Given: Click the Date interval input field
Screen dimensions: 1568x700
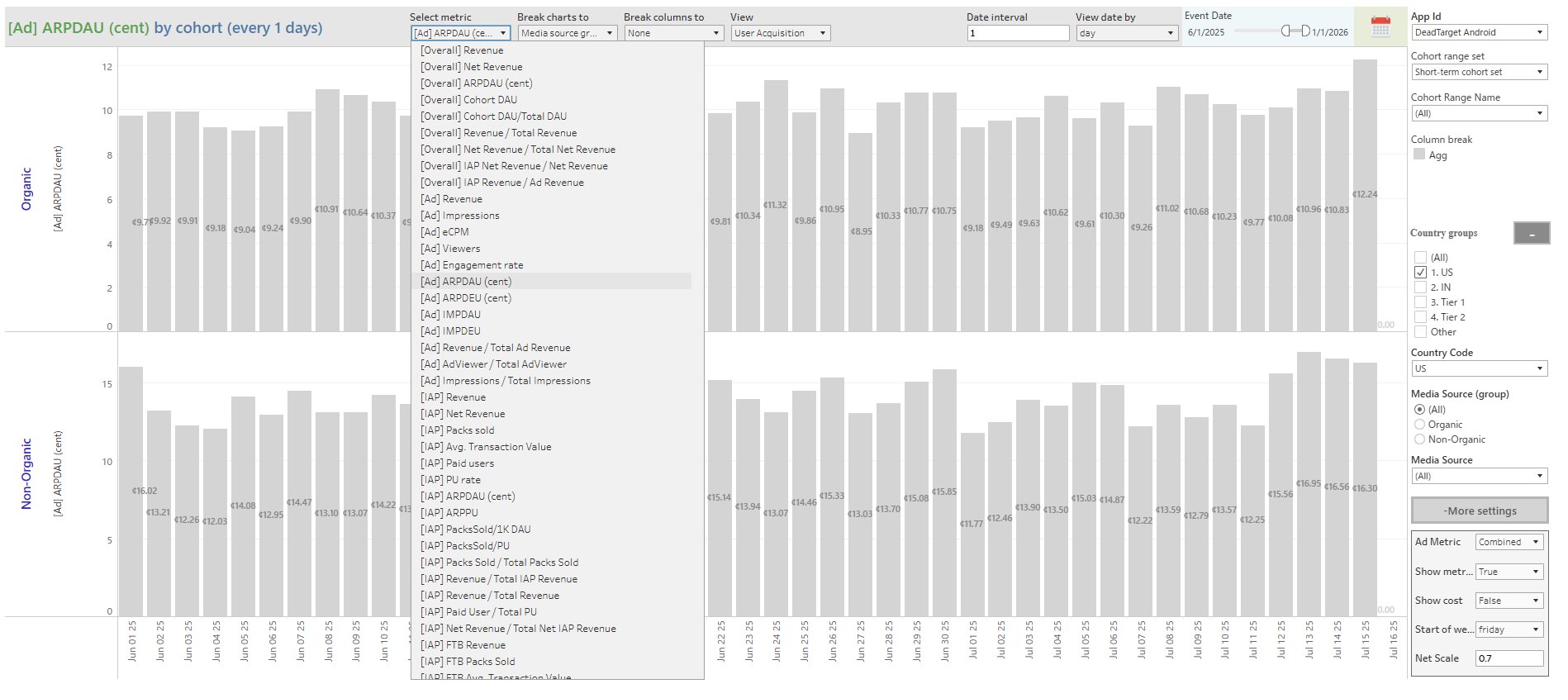Looking at the screenshot, I should tap(1018, 33).
